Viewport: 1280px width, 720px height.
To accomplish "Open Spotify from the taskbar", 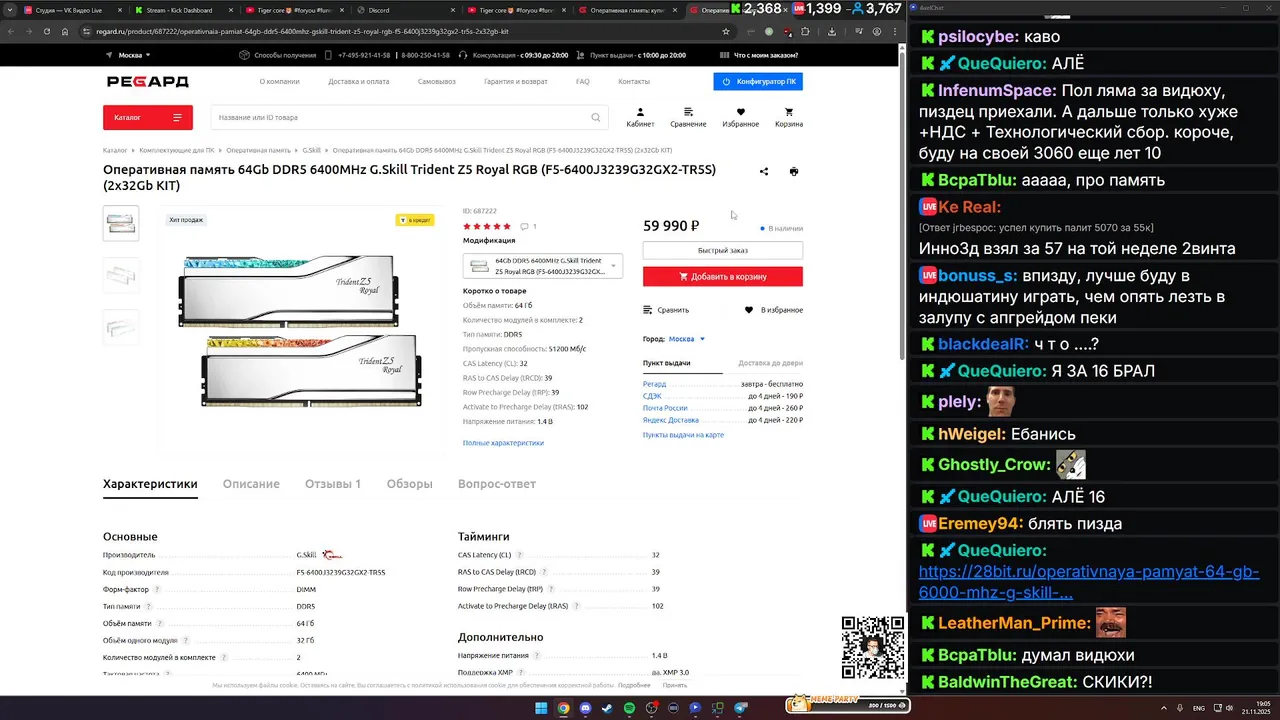I will tap(630, 708).
